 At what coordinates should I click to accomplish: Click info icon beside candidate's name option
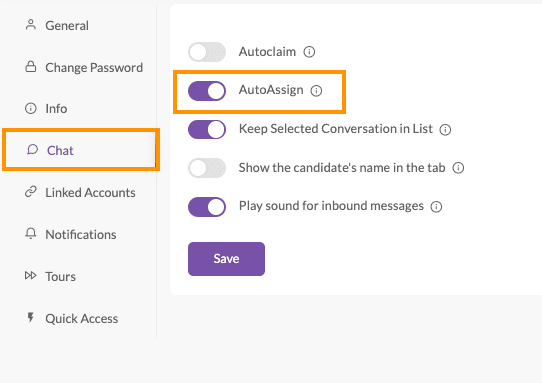click(458, 168)
